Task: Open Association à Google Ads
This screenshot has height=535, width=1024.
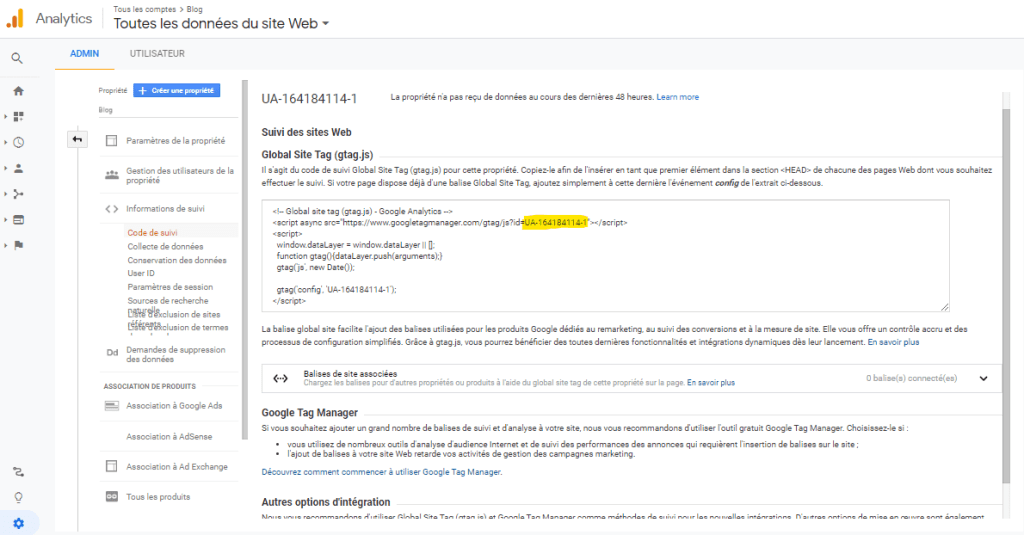Action: pyautogui.click(x=174, y=406)
